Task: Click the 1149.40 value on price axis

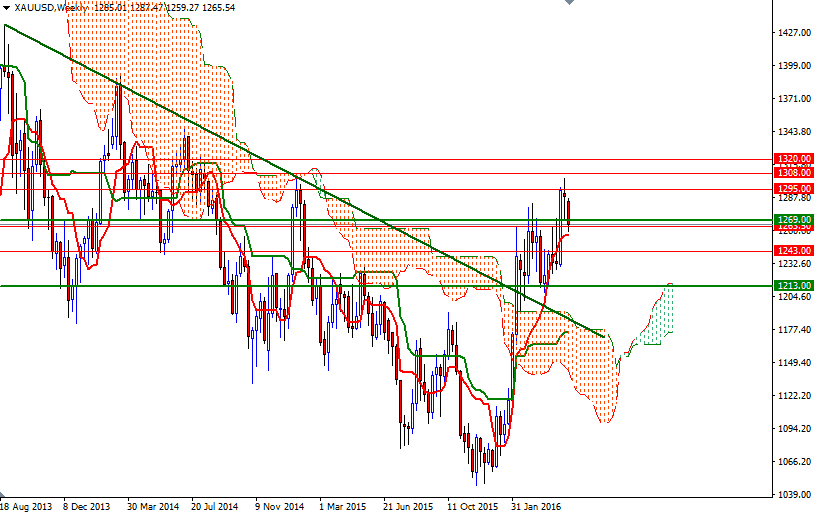Action: click(794, 362)
